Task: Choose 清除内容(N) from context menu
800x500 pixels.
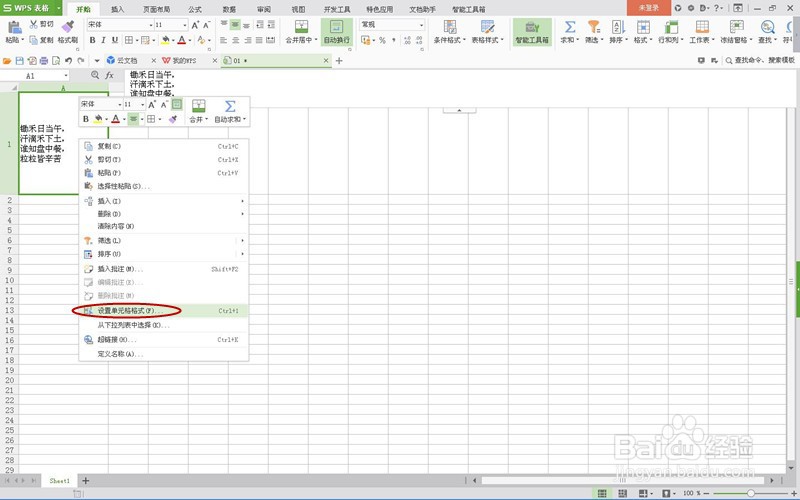Action: pos(164,226)
